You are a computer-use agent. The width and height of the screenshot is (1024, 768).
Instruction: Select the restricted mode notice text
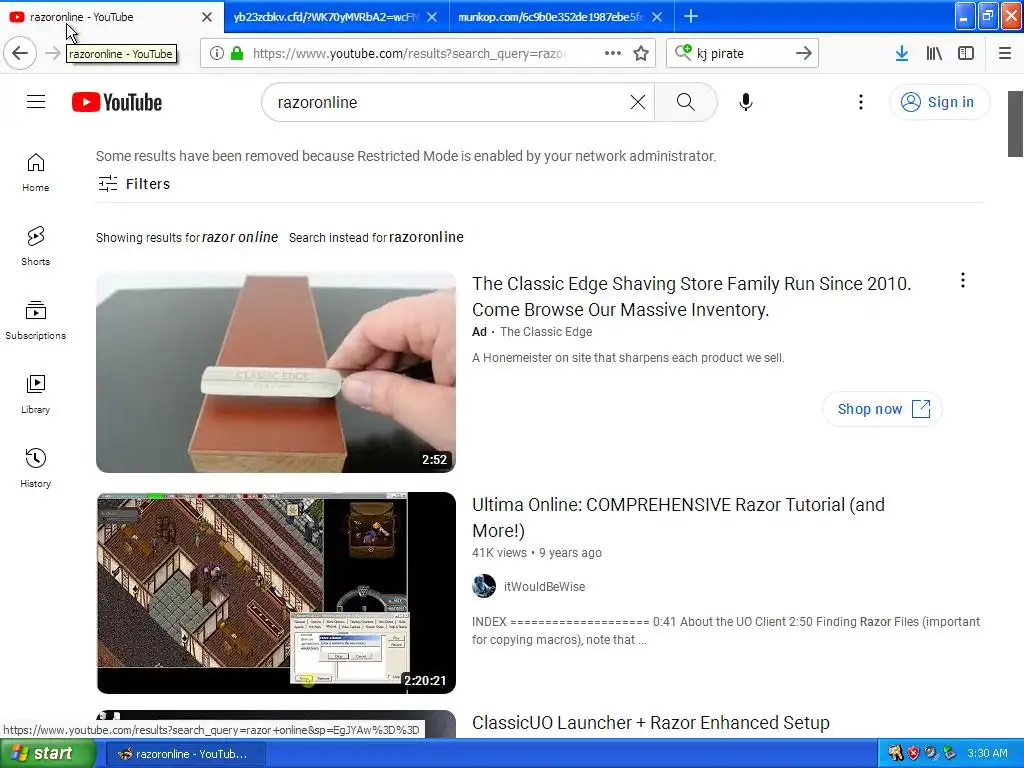click(406, 156)
